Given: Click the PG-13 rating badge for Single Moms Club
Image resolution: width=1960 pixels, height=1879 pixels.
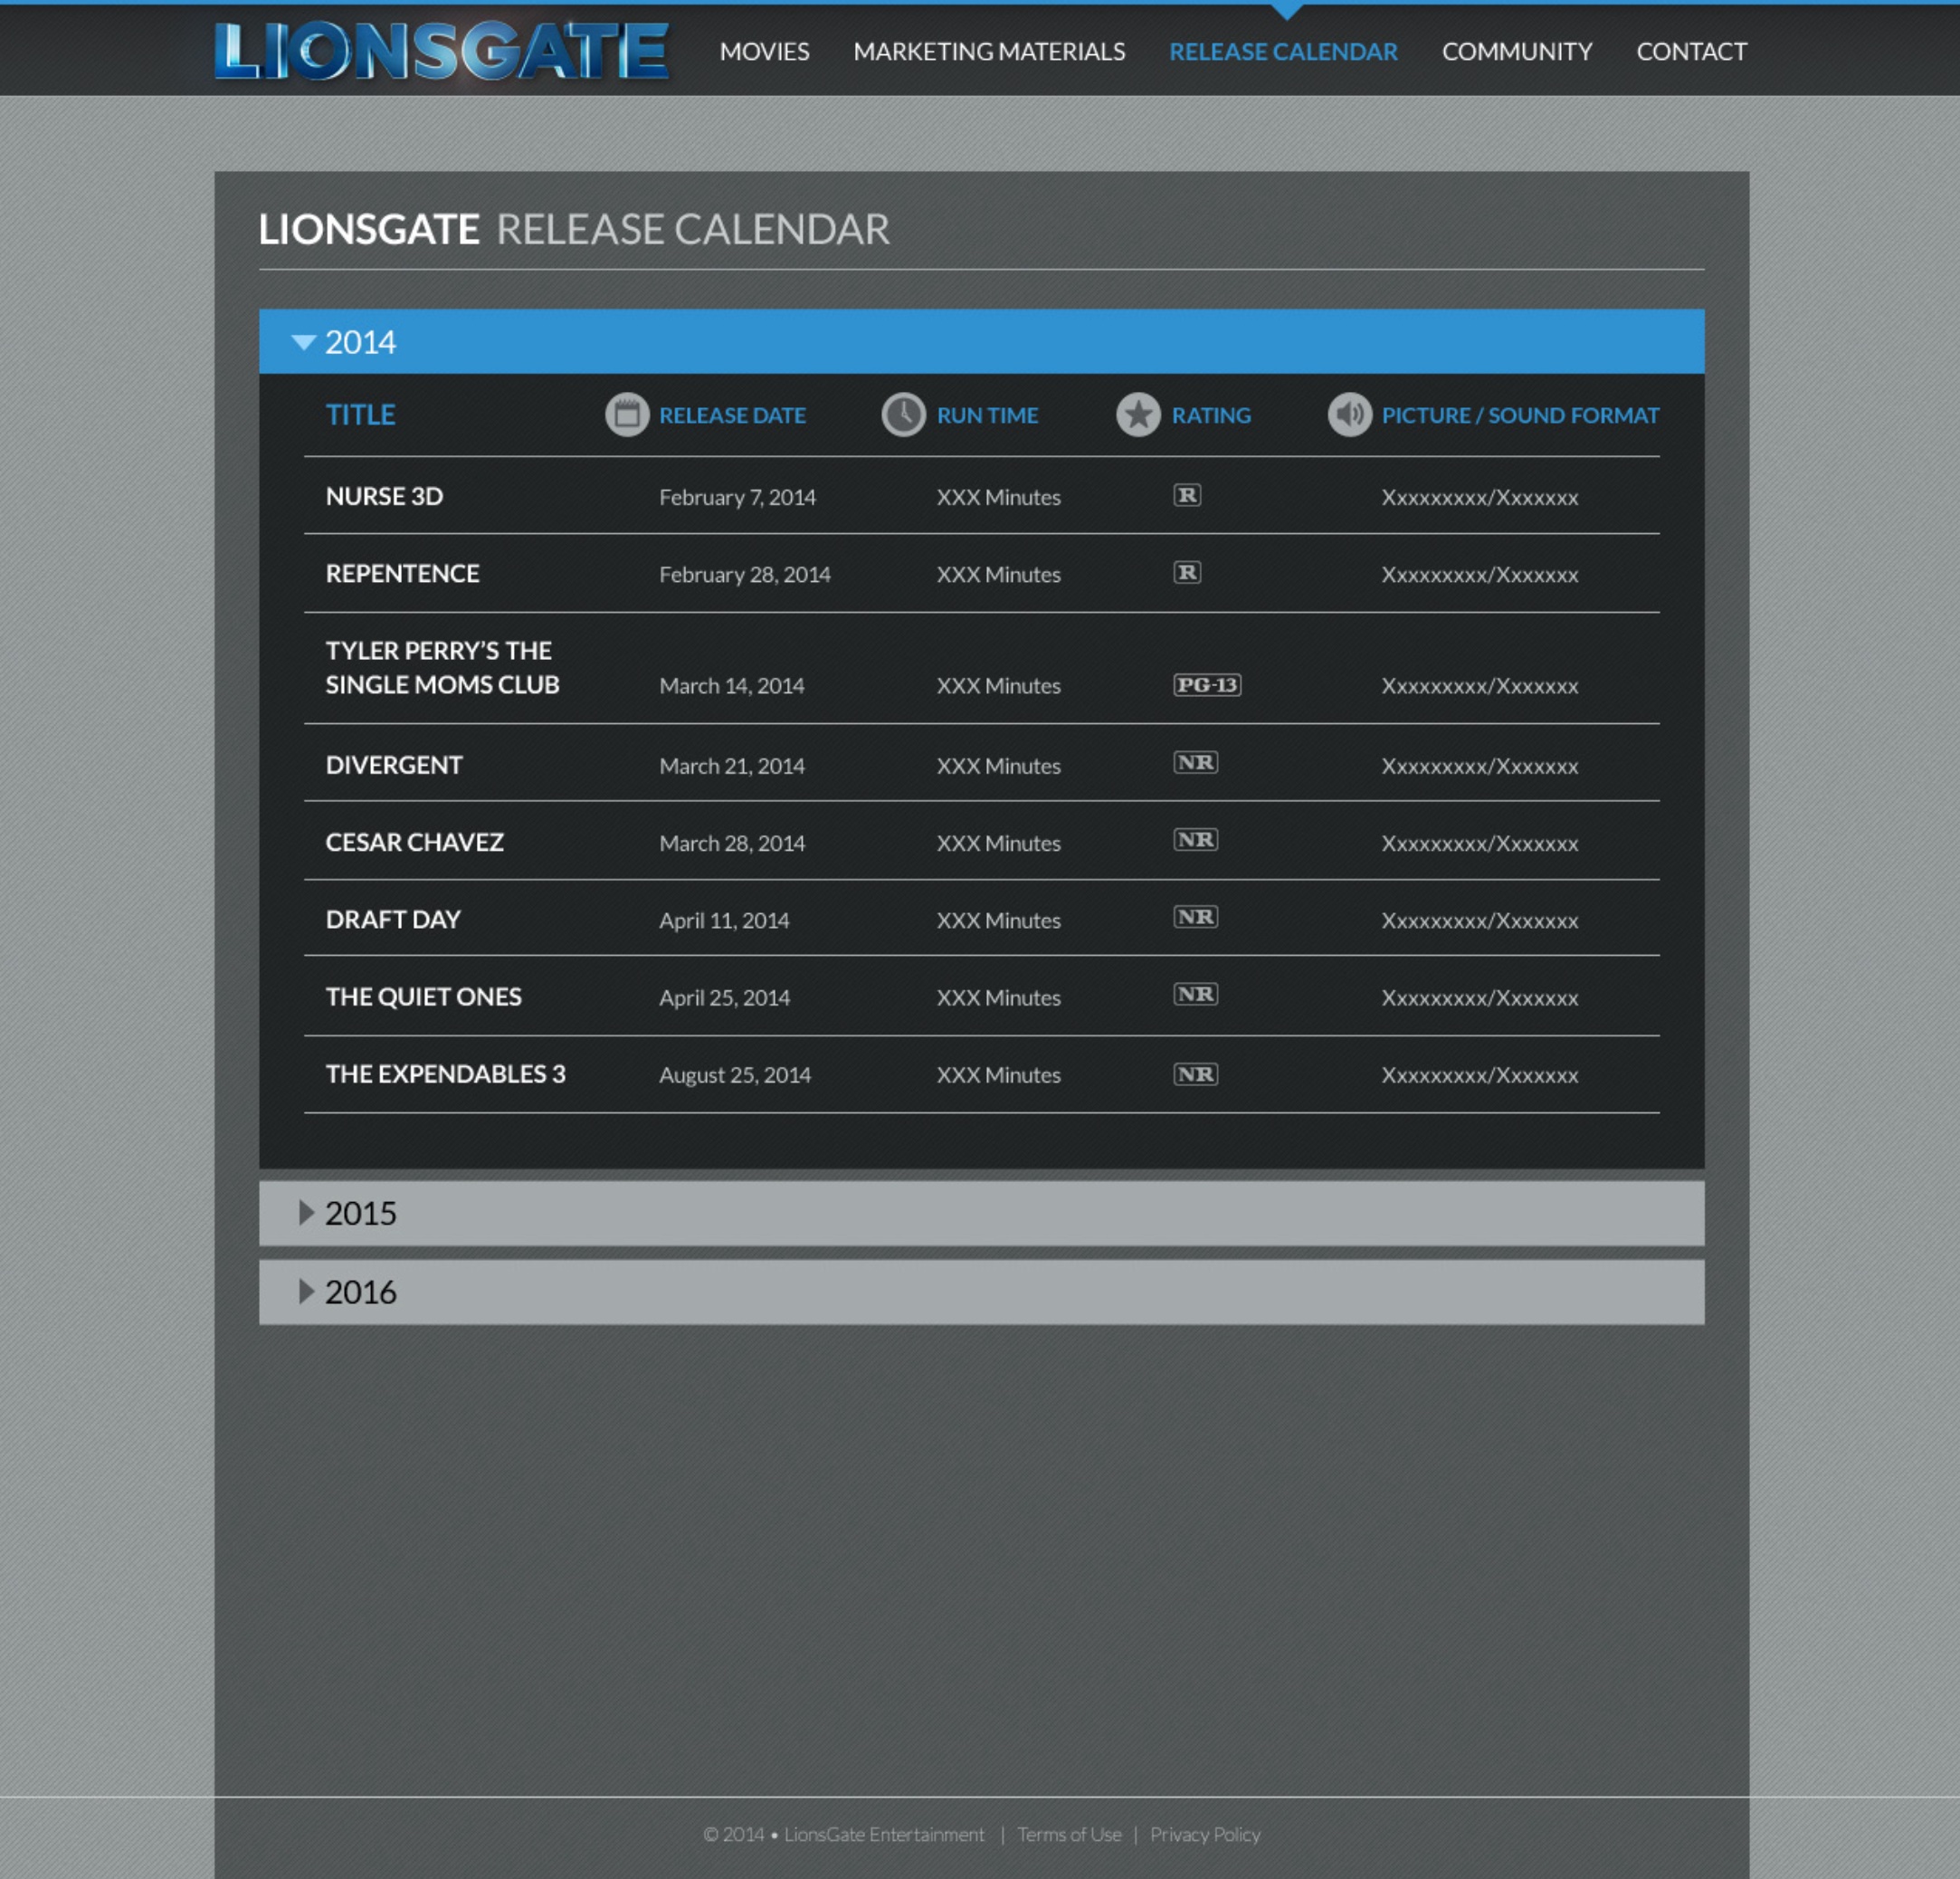Looking at the screenshot, I should tap(1207, 685).
